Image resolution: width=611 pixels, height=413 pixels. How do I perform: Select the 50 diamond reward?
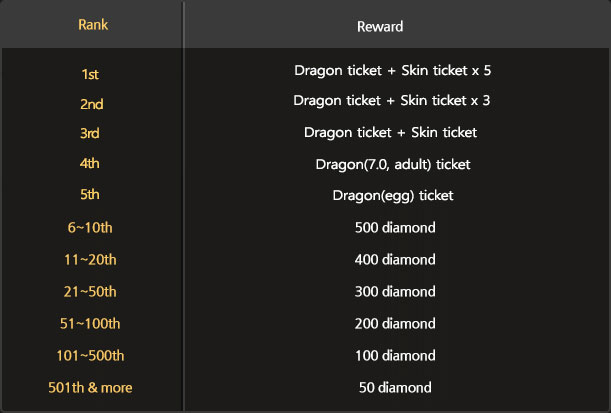(394, 387)
